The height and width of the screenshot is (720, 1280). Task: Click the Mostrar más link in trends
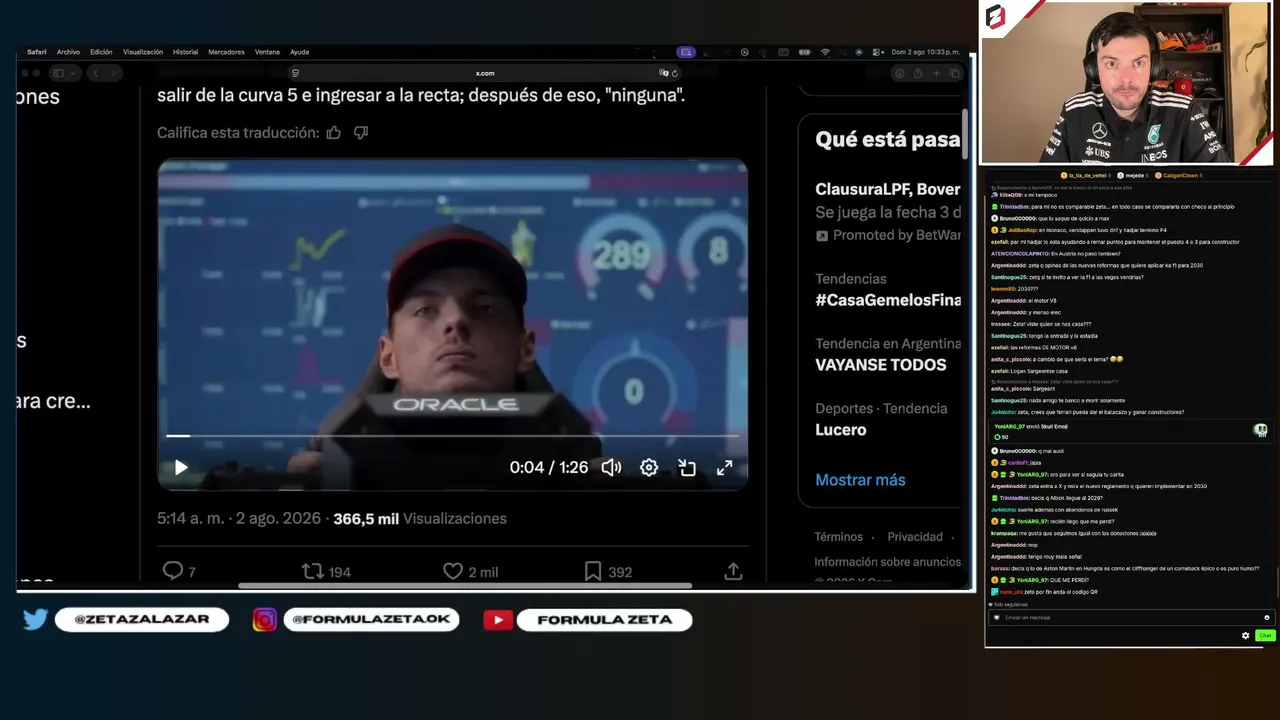pos(860,480)
